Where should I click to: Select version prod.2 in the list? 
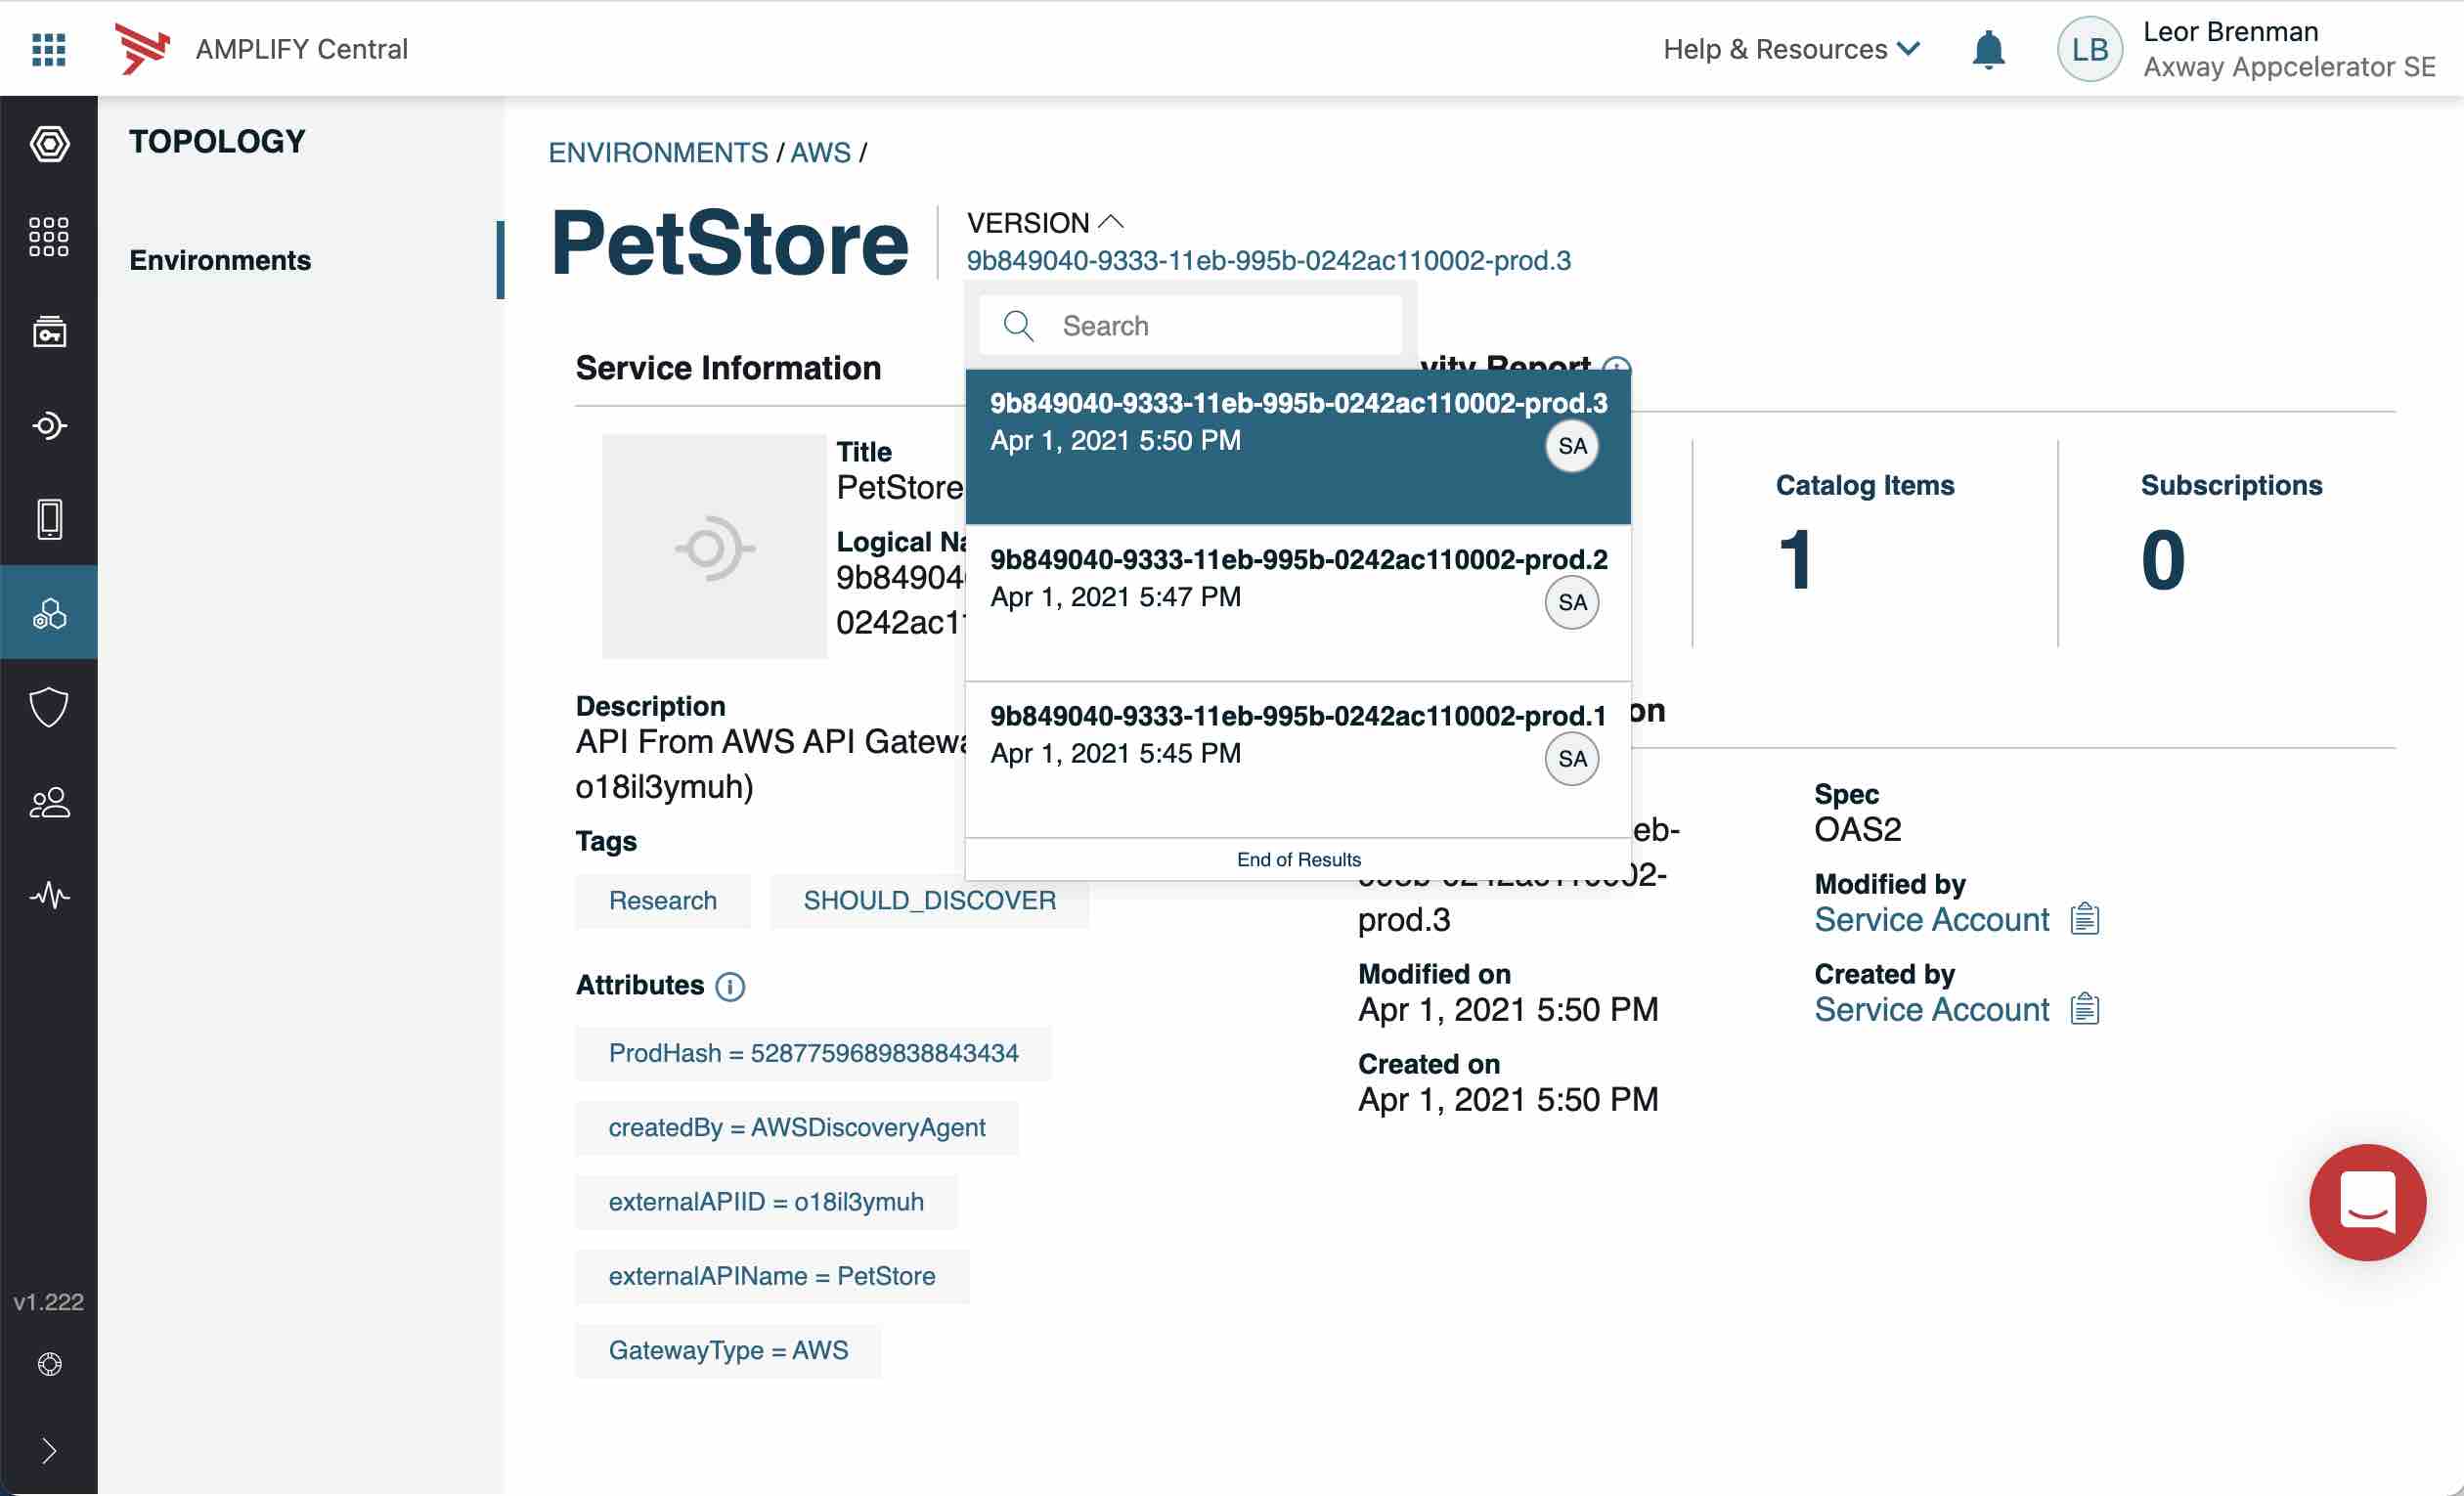tap(1297, 602)
